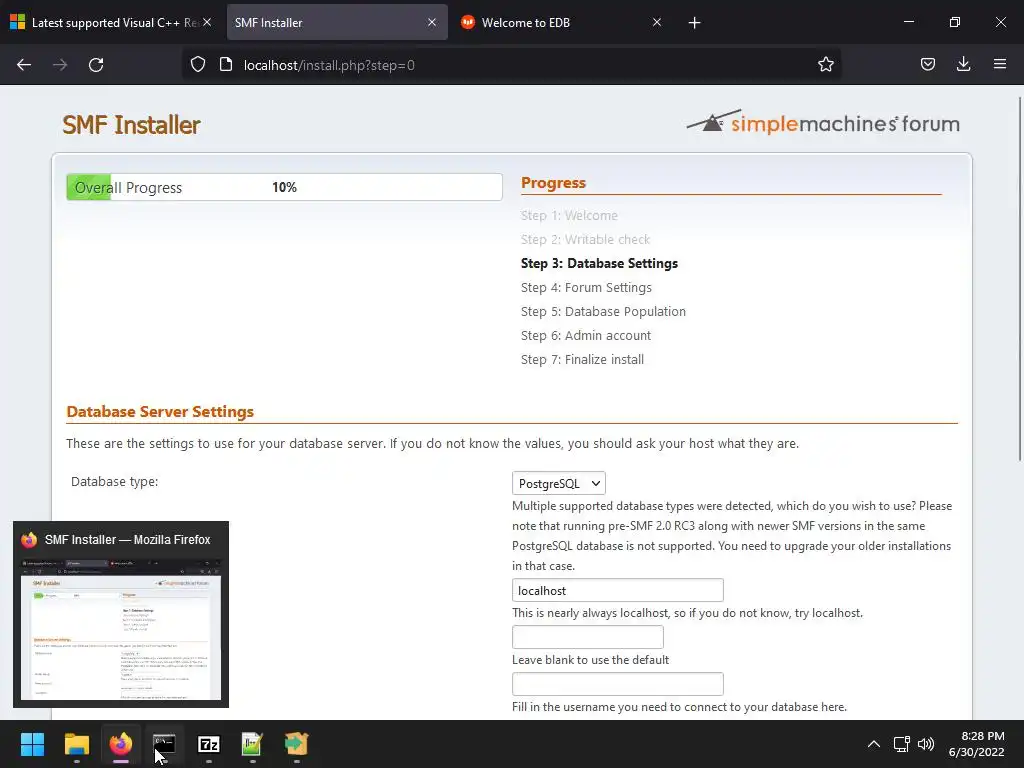1024x768 pixels.
Task: Close the Welcome to EDB tab
Action: [657, 22]
